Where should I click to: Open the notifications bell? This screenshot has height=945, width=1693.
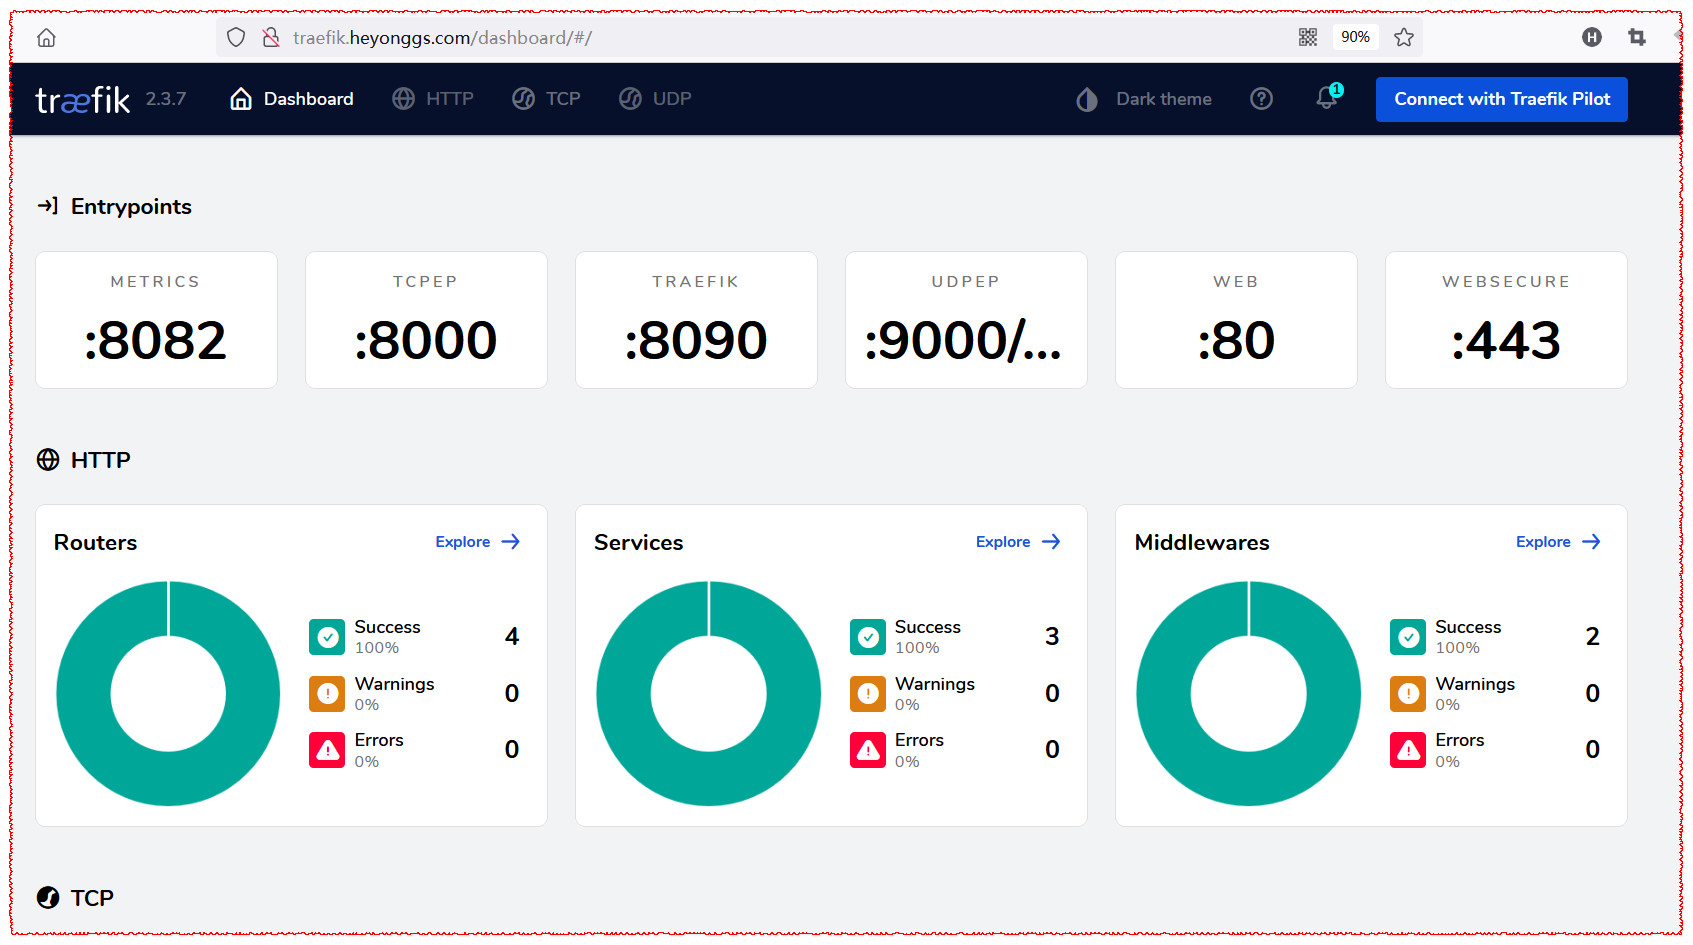click(x=1327, y=98)
